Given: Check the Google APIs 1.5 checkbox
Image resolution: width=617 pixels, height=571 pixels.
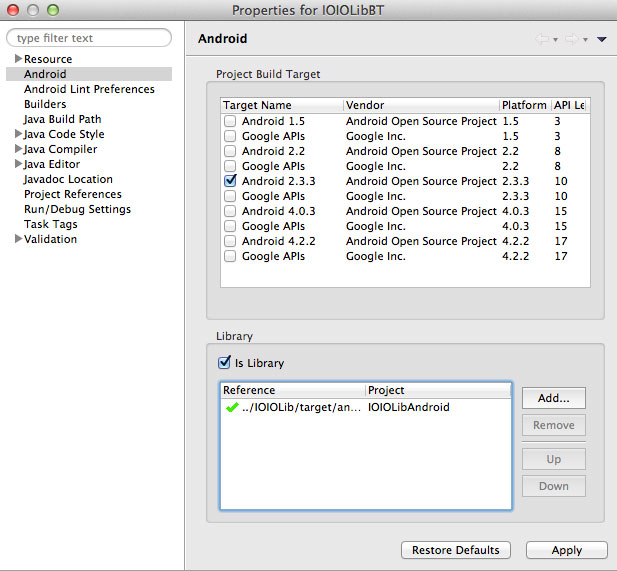Looking at the screenshot, I should click(x=230, y=136).
